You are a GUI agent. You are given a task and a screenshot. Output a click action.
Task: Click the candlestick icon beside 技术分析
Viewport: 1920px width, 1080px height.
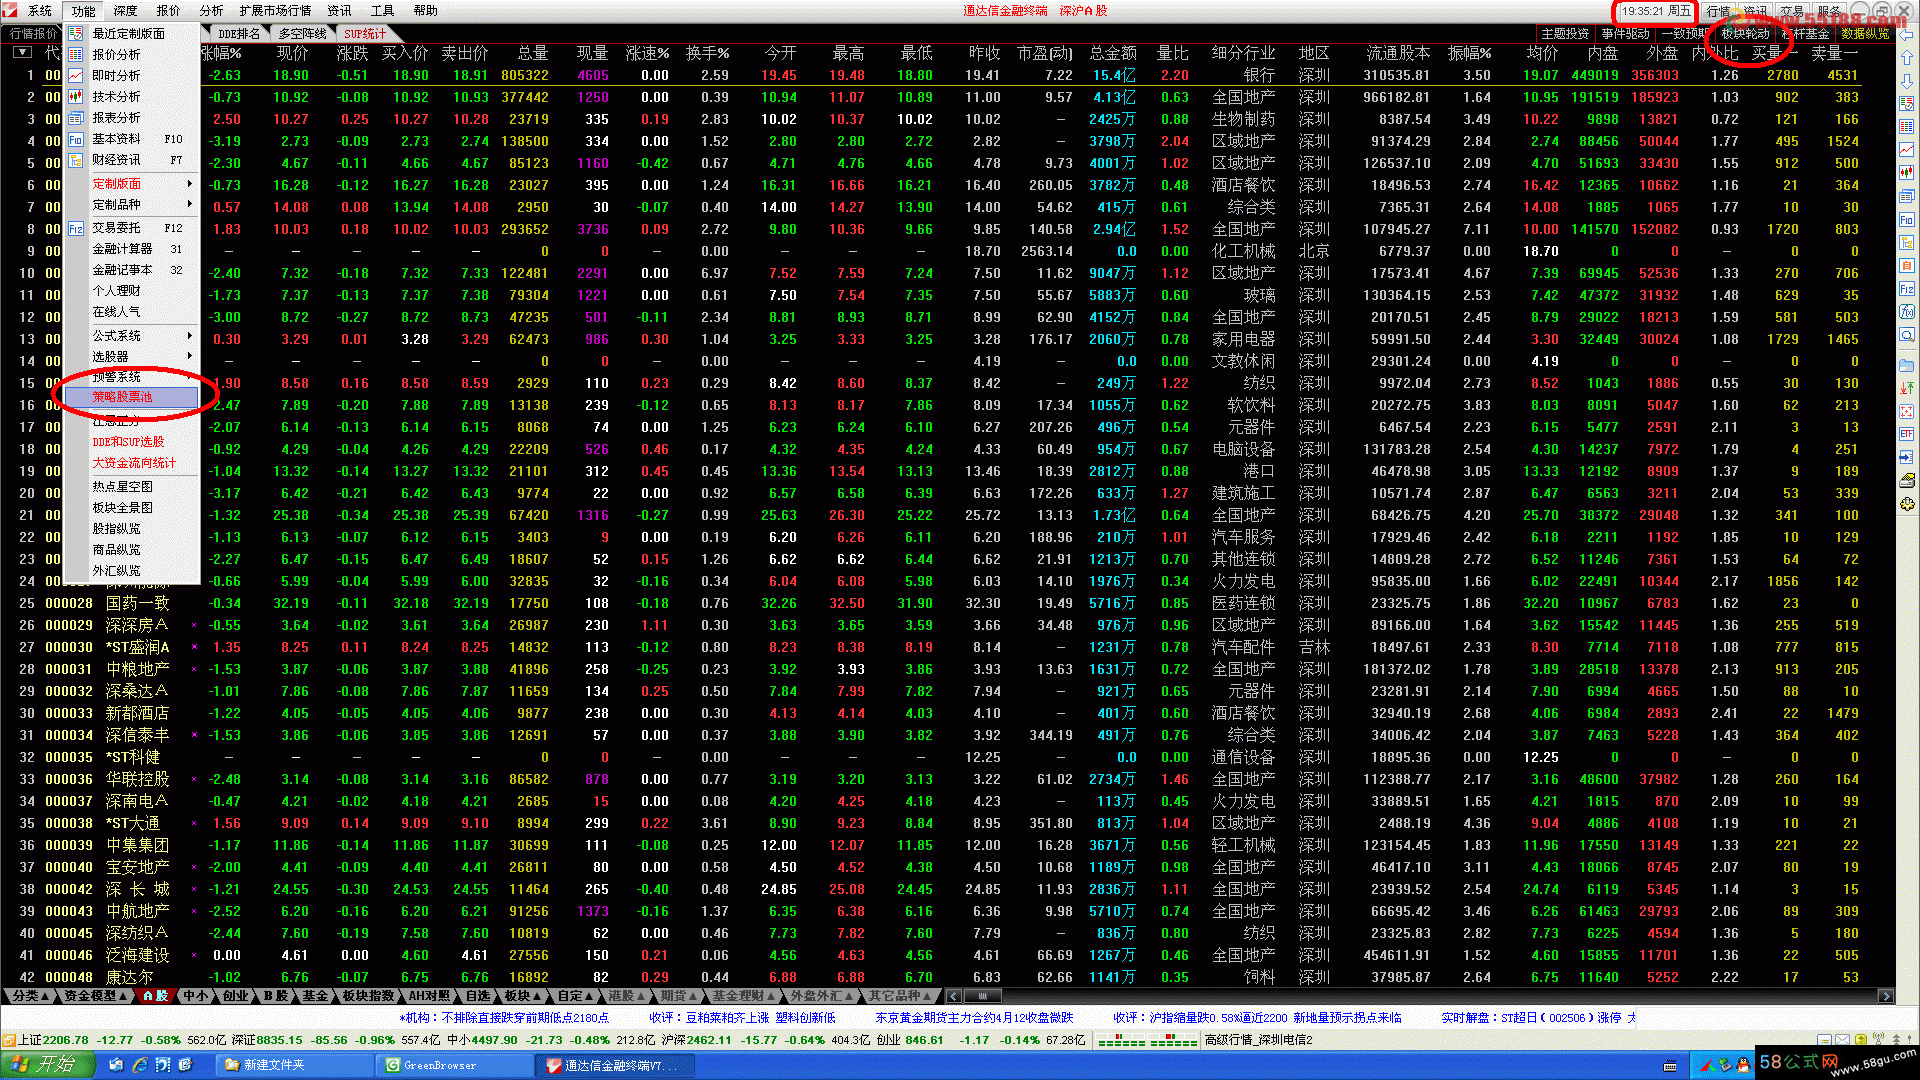pyautogui.click(x=76, y=96)
